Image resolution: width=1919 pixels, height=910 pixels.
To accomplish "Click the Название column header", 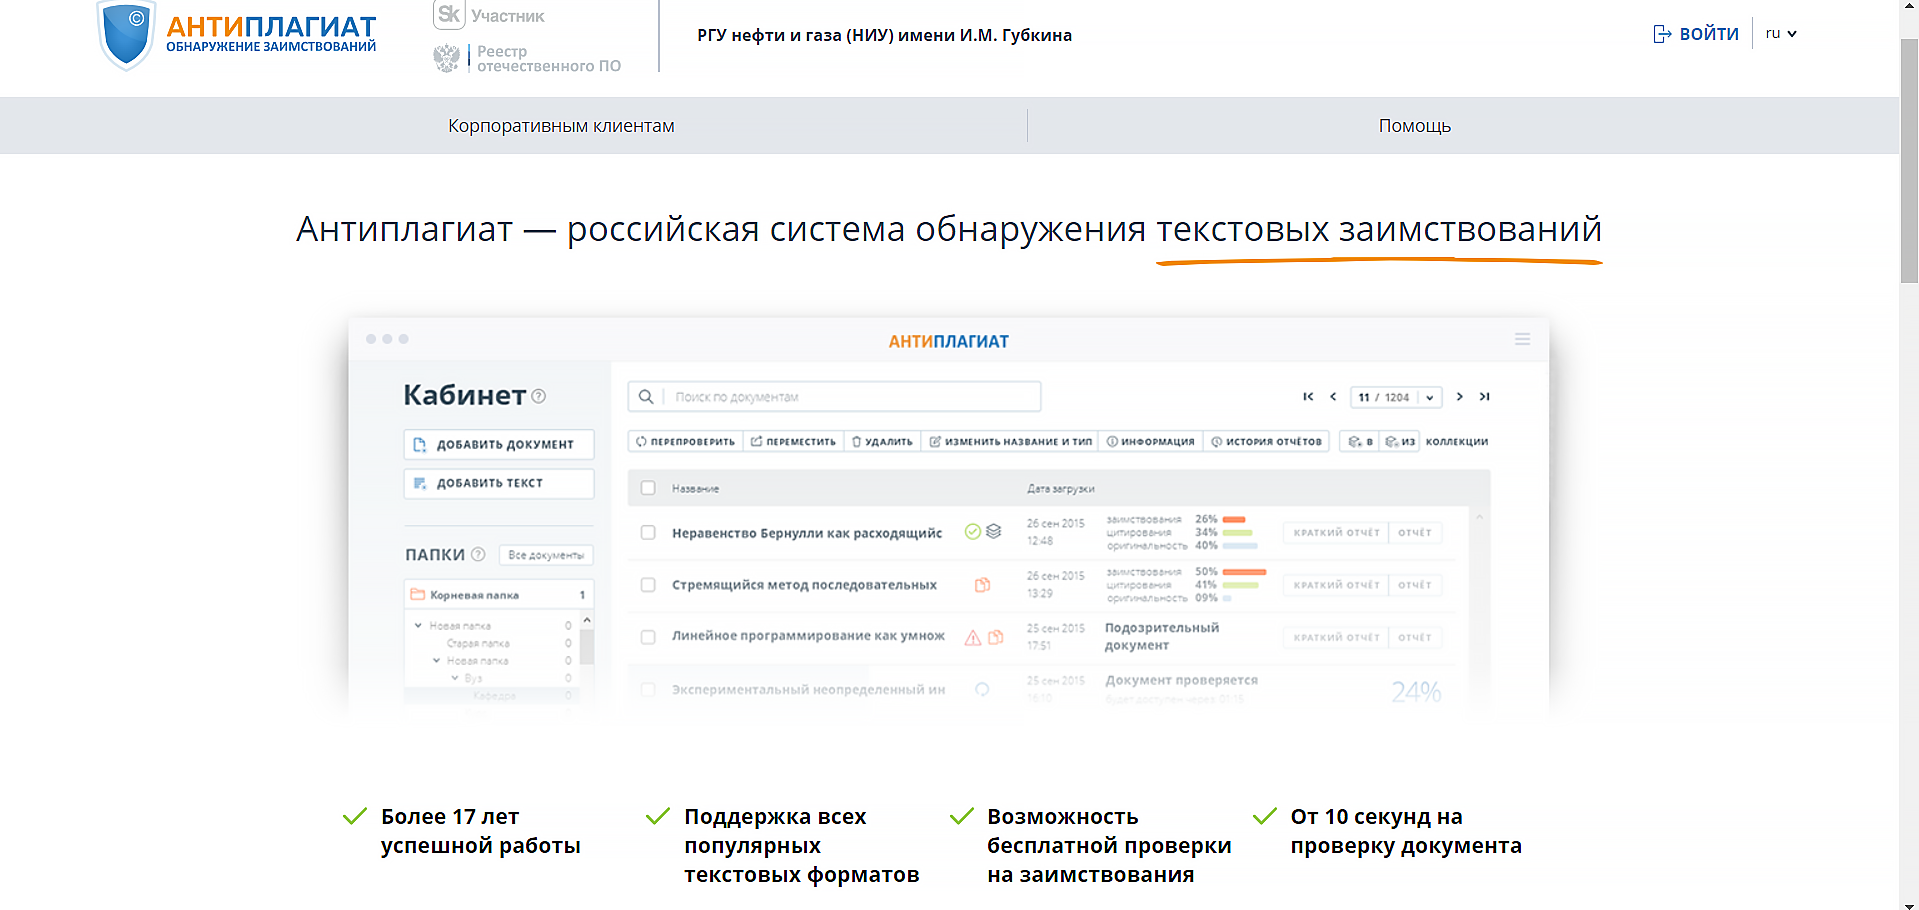I will tap(695, 489).
